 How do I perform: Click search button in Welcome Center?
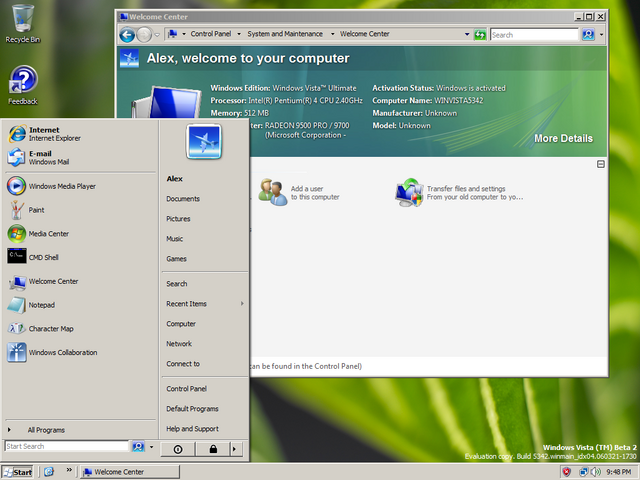point(588,35)
